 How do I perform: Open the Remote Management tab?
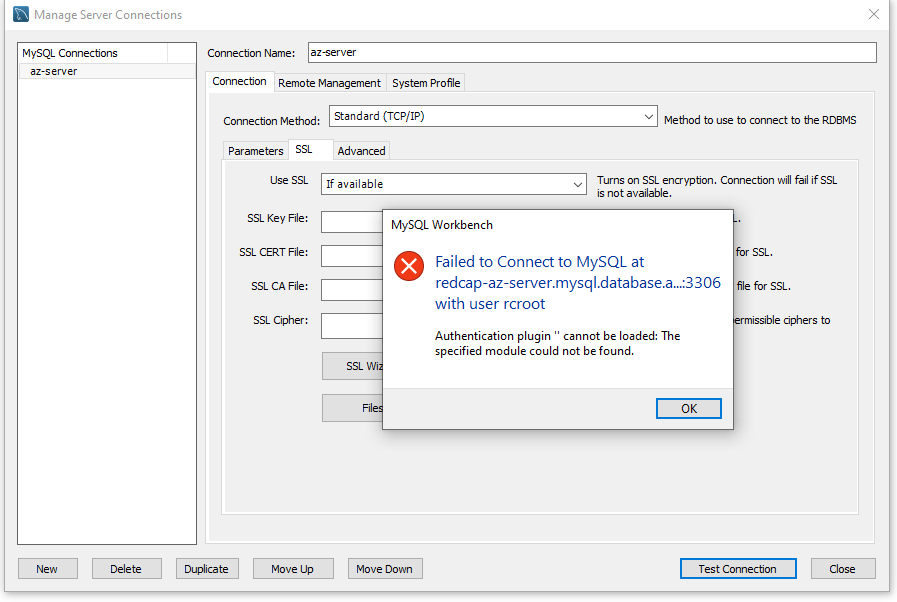coord(329,83)
